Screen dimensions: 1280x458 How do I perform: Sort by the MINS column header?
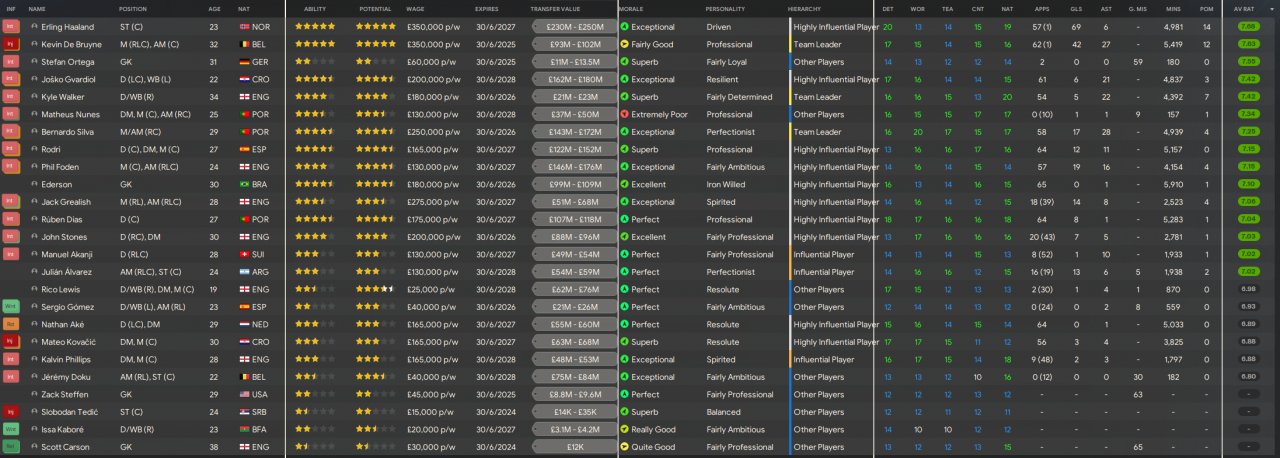pyautogui.click(x=1174, y=8)
